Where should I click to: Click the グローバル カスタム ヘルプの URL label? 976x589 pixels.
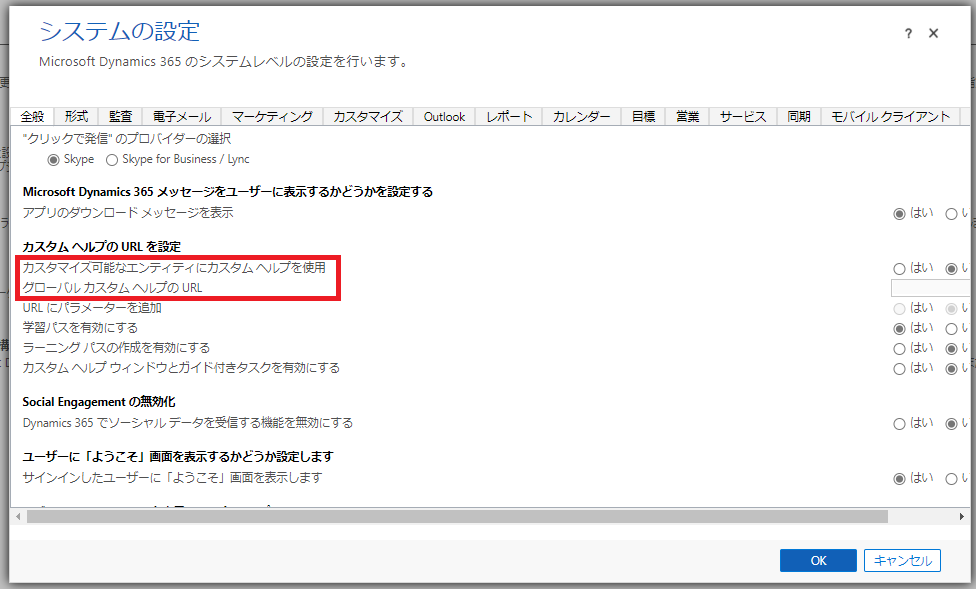click(113, 288)
